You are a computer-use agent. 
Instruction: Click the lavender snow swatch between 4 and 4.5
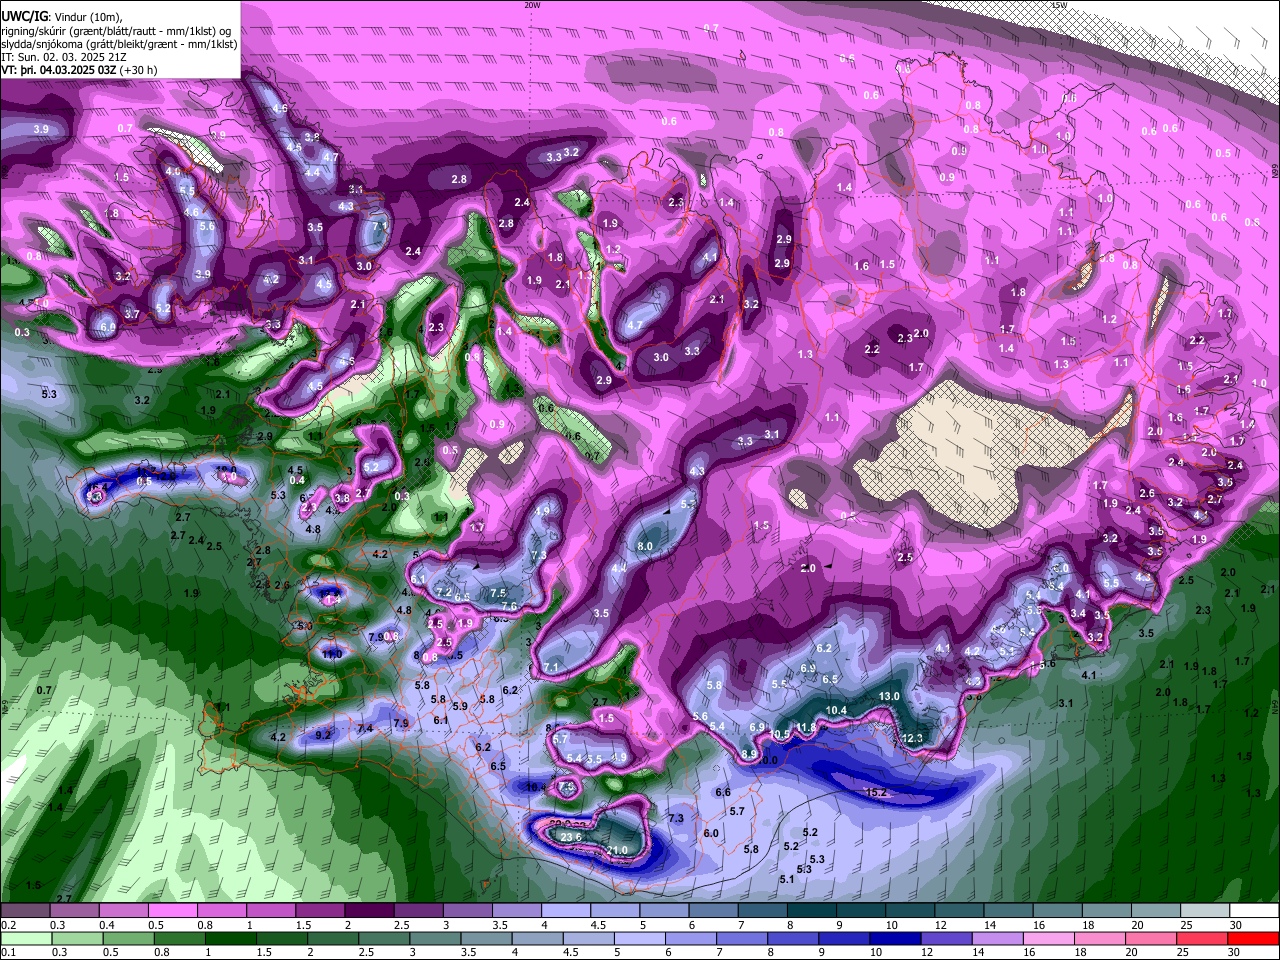coord(564,911)
